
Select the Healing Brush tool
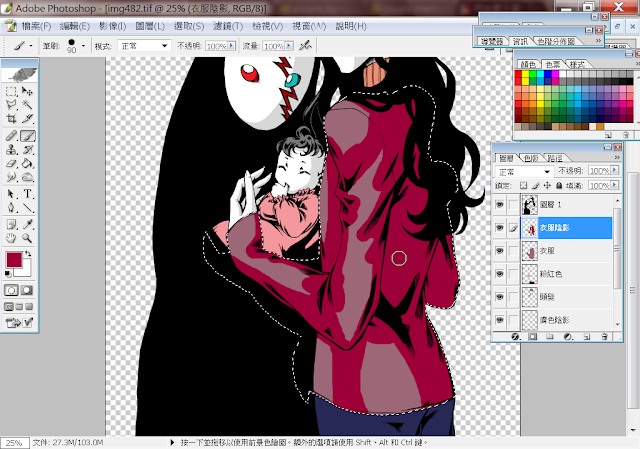(x=11, y=136)
